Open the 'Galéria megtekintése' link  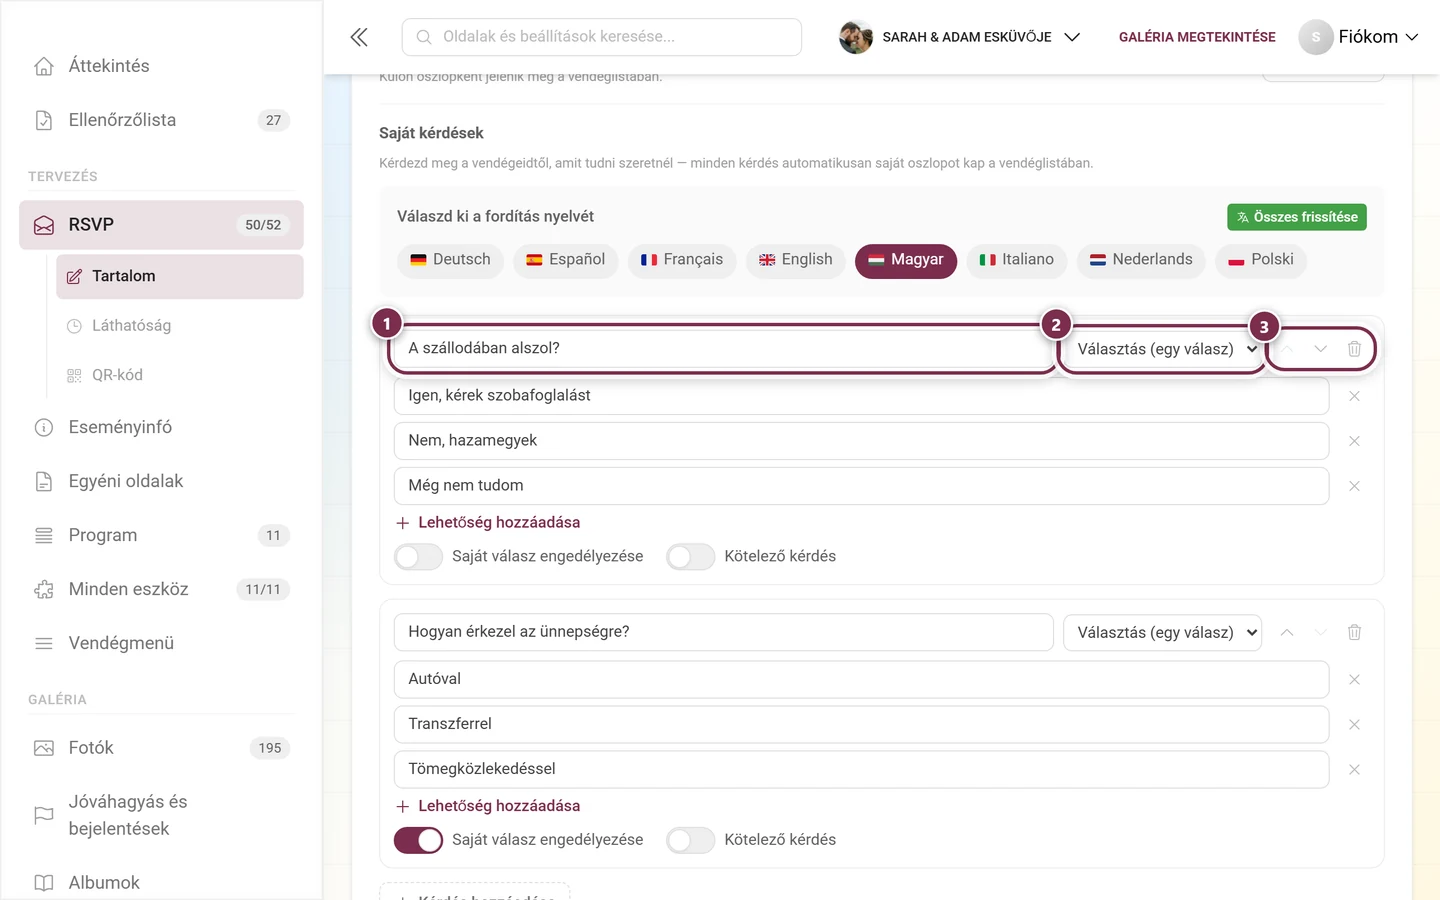point(1197,37)
